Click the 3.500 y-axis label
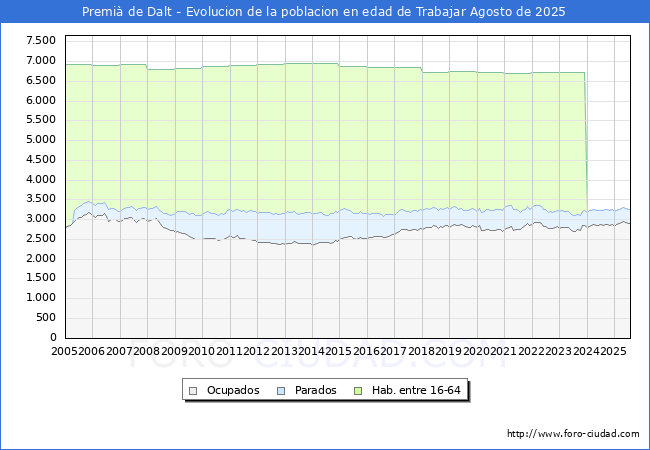 [x=41, y=199]
